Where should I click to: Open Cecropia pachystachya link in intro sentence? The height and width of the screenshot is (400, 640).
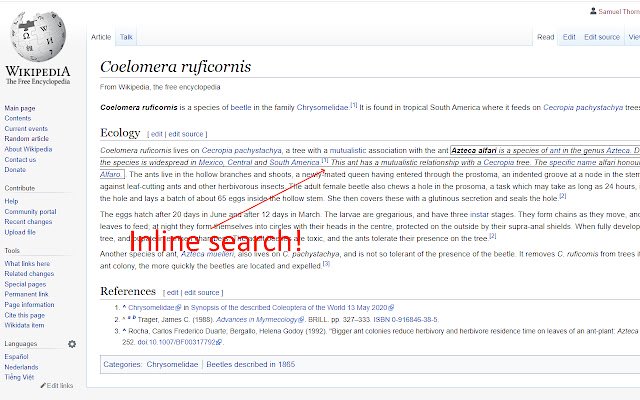(583, 108)
